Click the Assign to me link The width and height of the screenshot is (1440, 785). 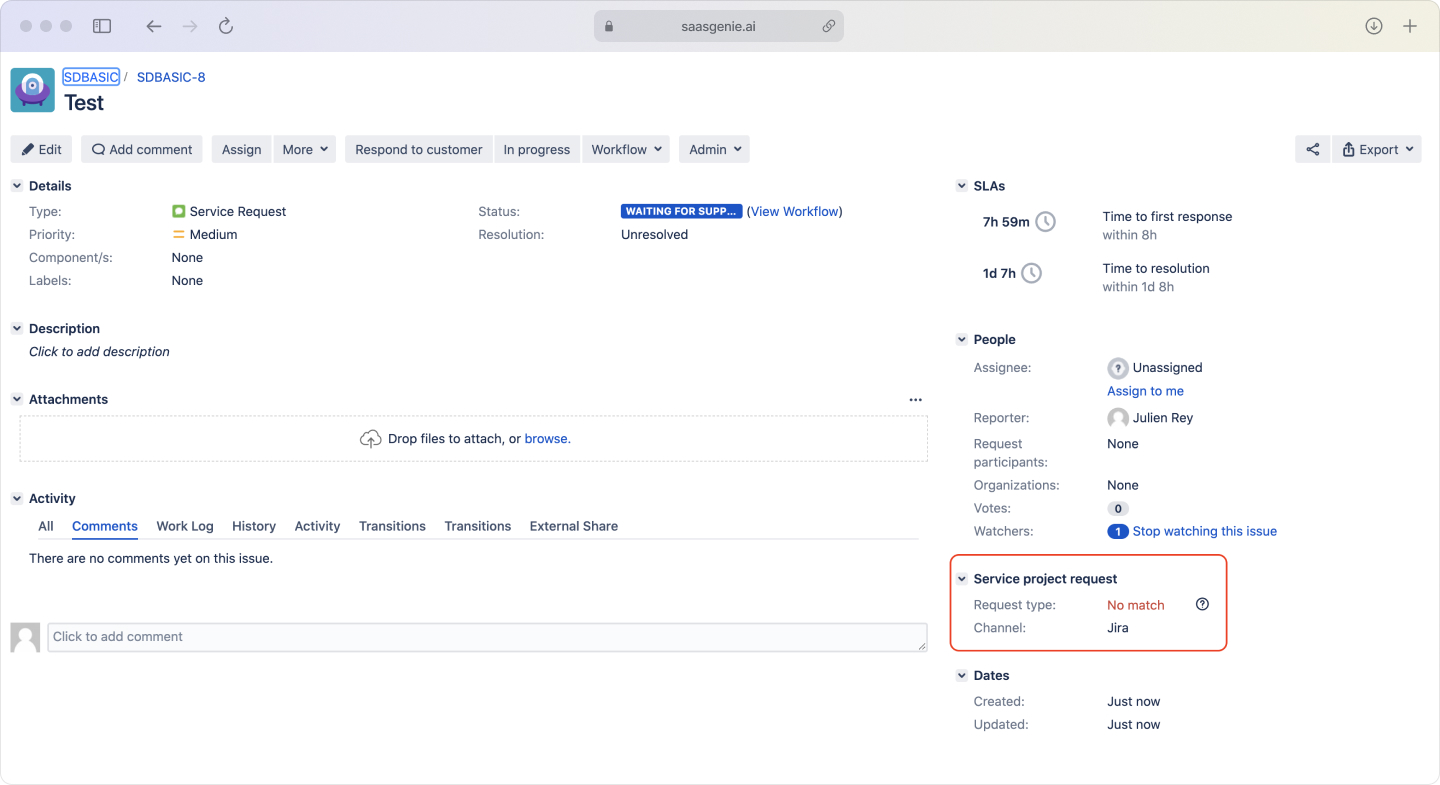tap(1145, 390)
